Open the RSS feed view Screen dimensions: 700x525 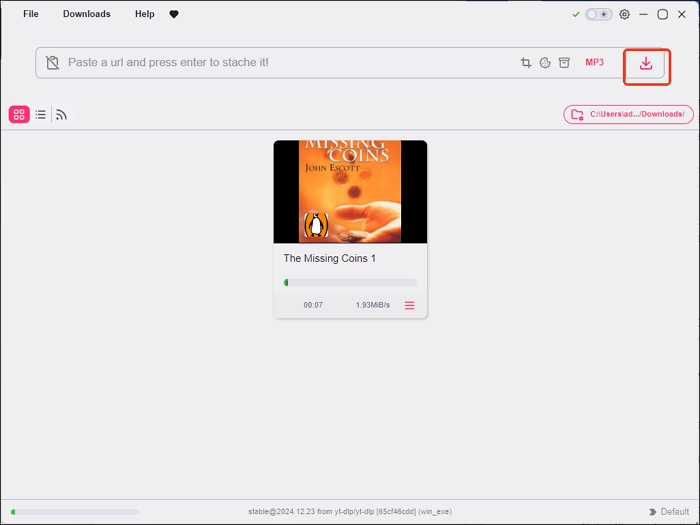click(61, 115)
